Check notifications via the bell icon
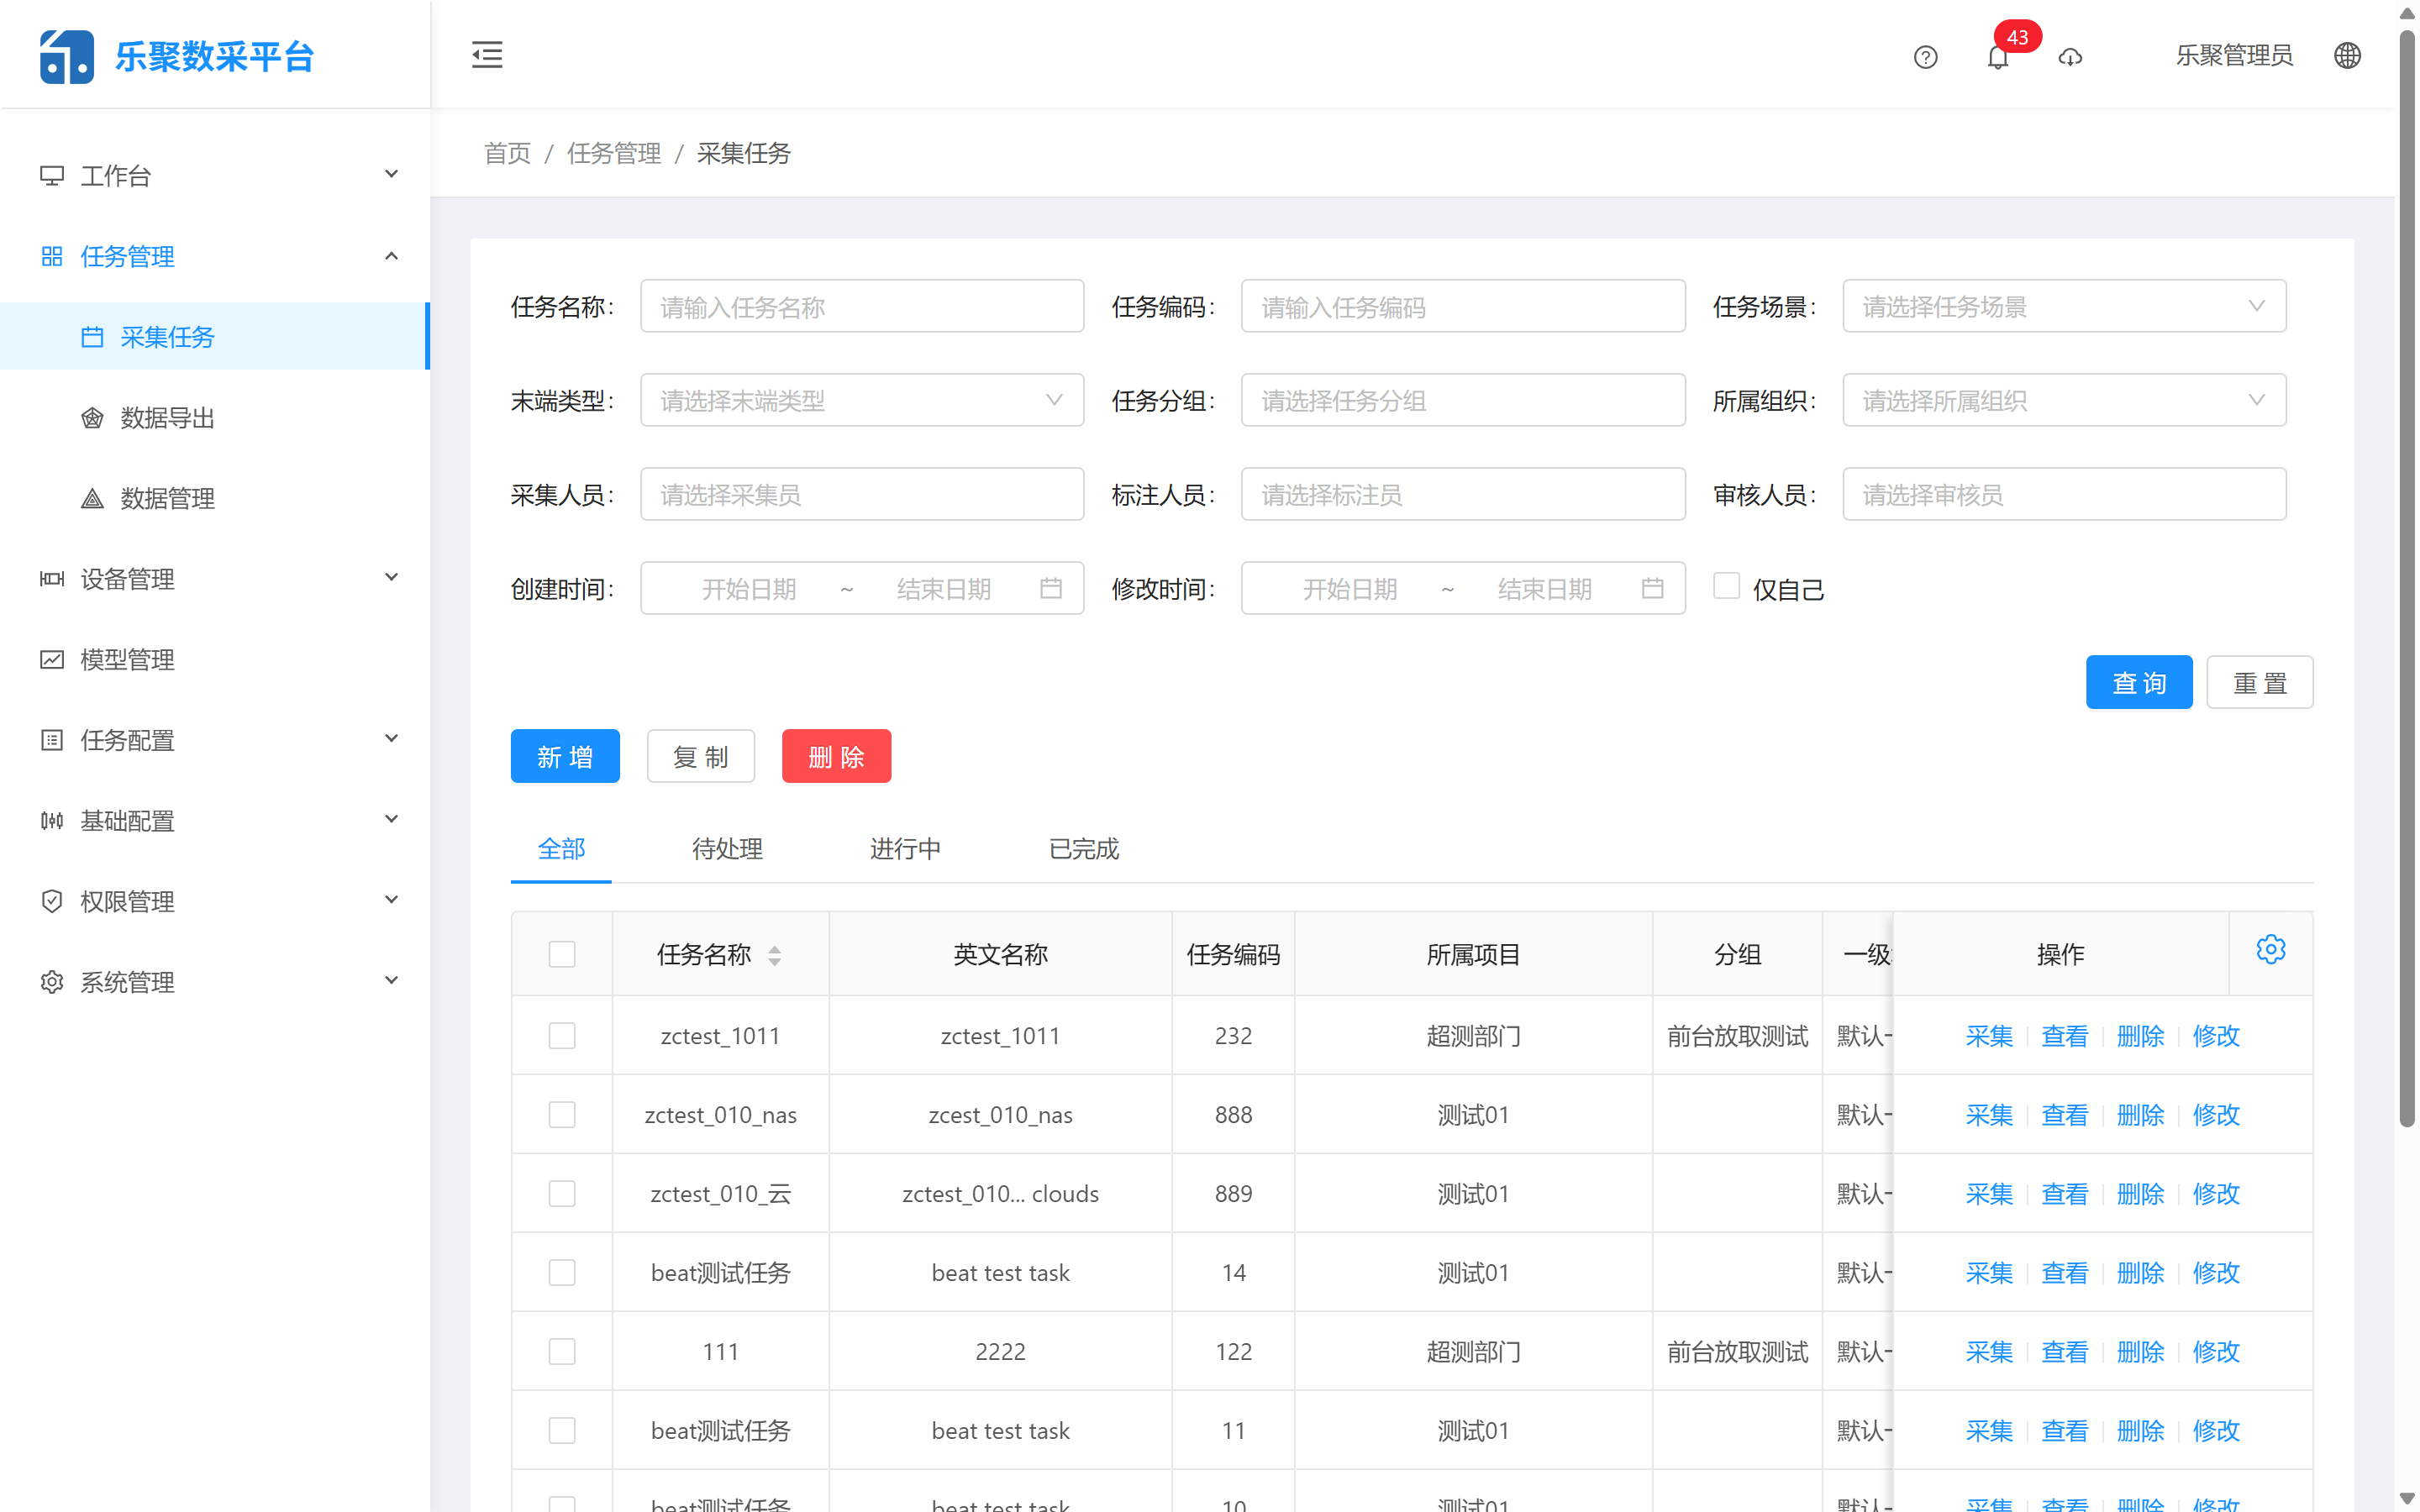This screenshot has height=1512, width=2420. coord(1998,57)
